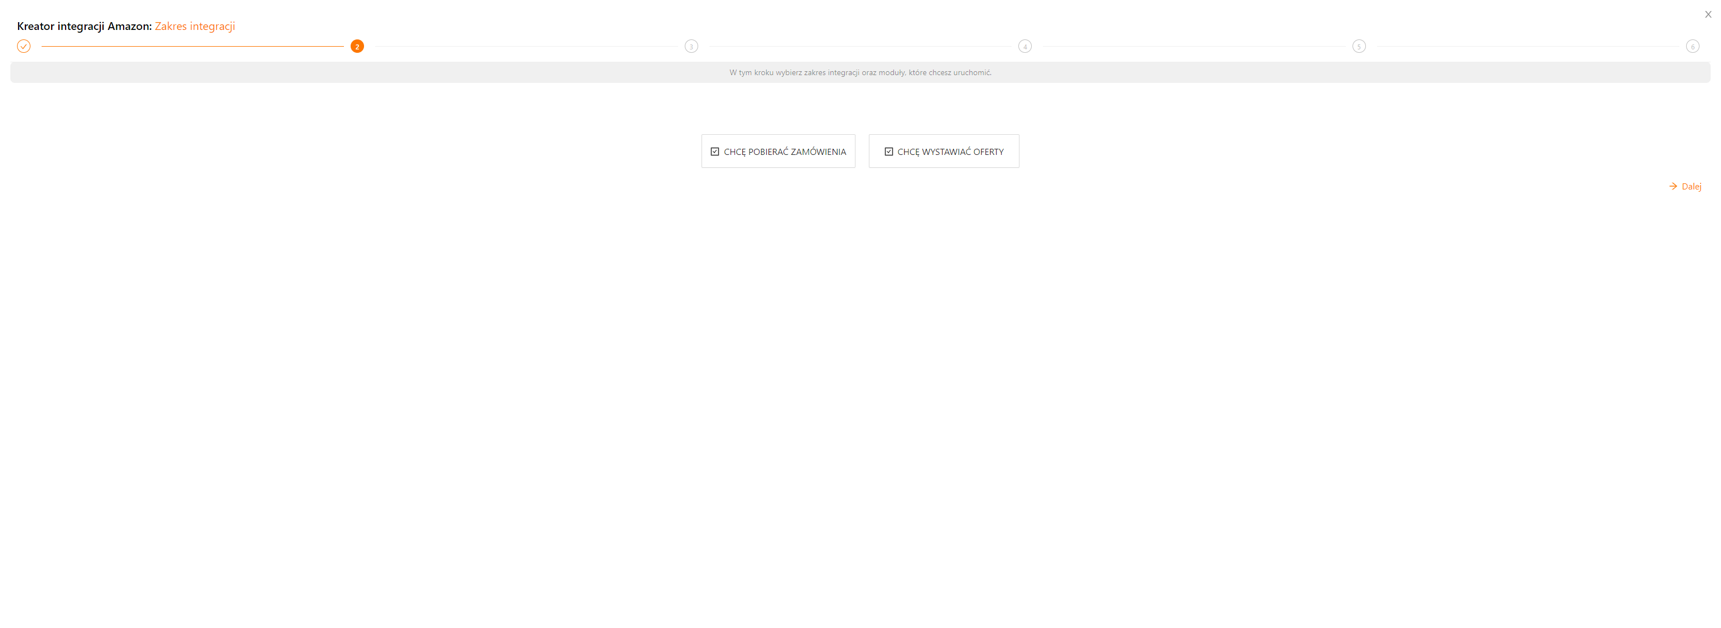The width and height of the screenshot is (1721, 628).
Task: Click the orange arrow icon beside Dalej
Action: tap(1673, 187)
